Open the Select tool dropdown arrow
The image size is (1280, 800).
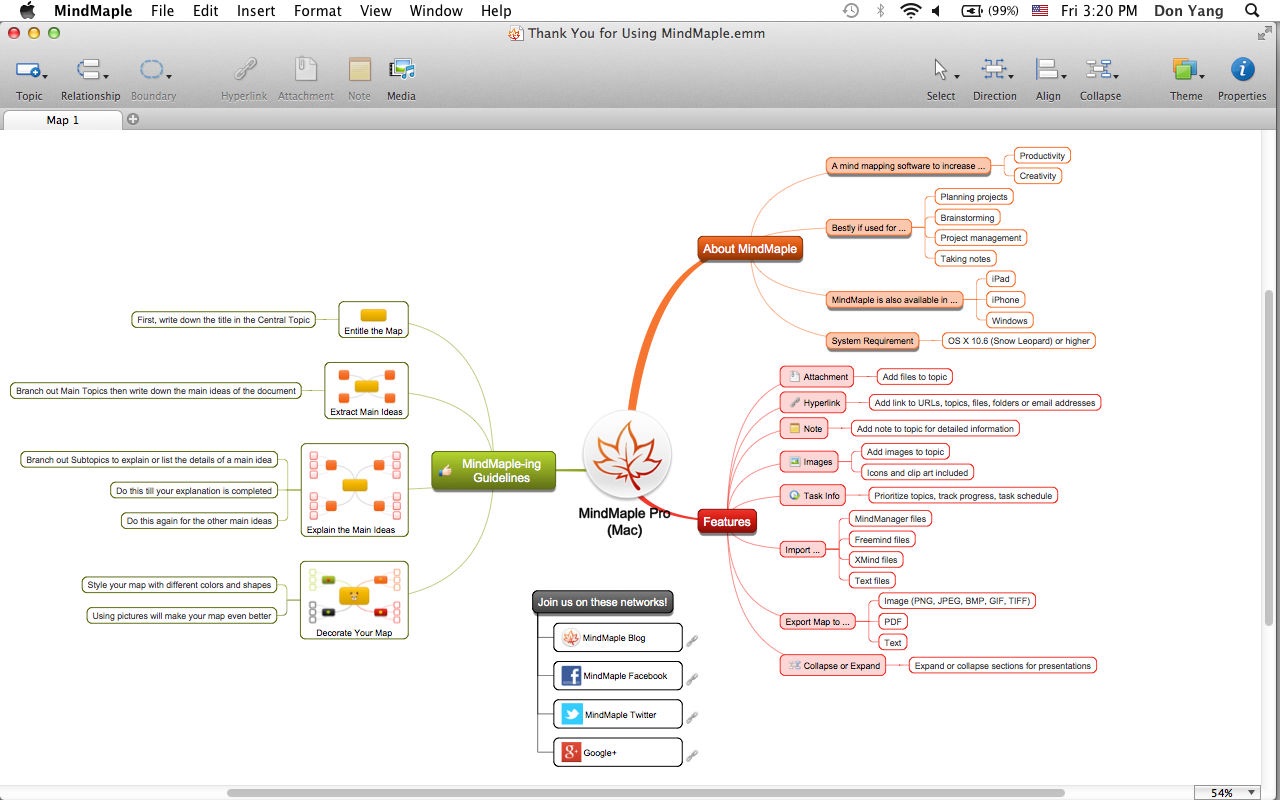tap(957, 77)
